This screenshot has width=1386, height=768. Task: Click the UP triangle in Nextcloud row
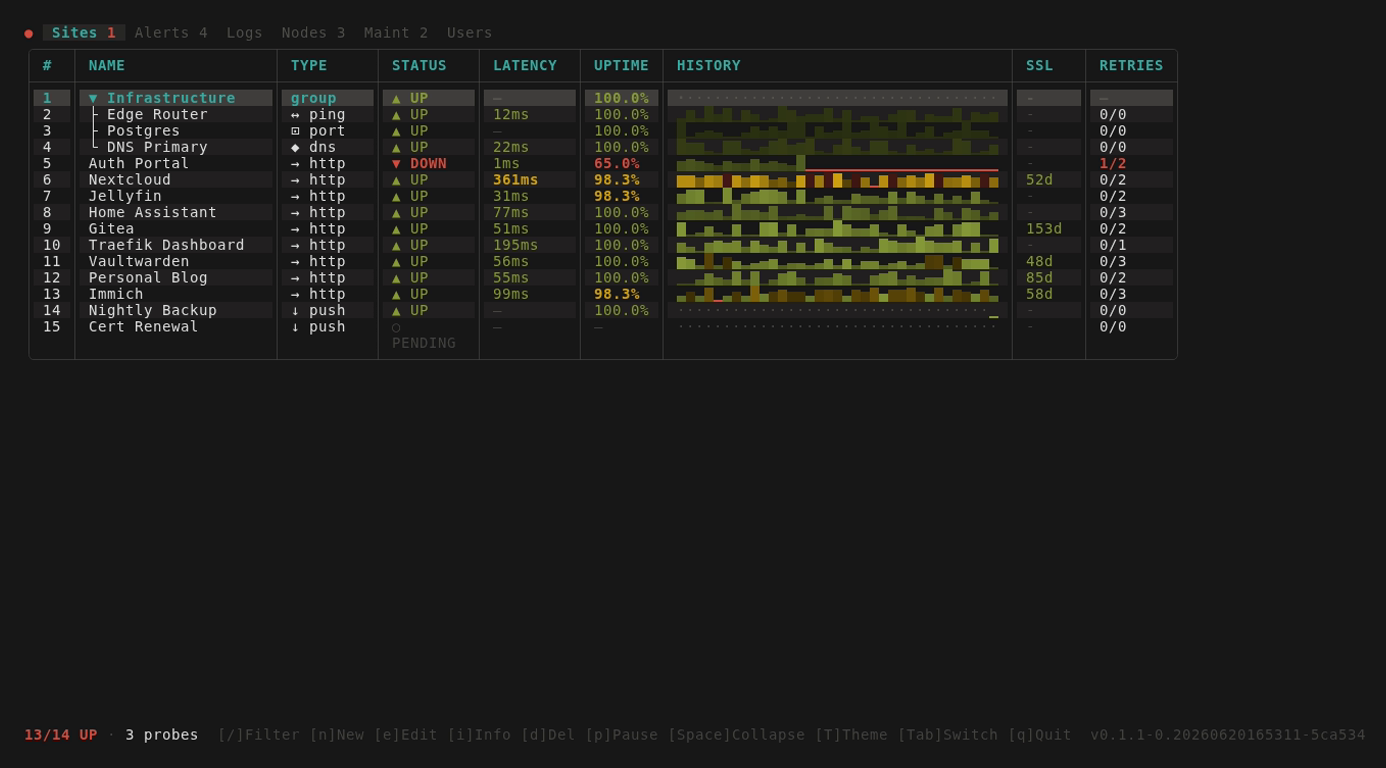pyautogui.click(x=396, y=180)
